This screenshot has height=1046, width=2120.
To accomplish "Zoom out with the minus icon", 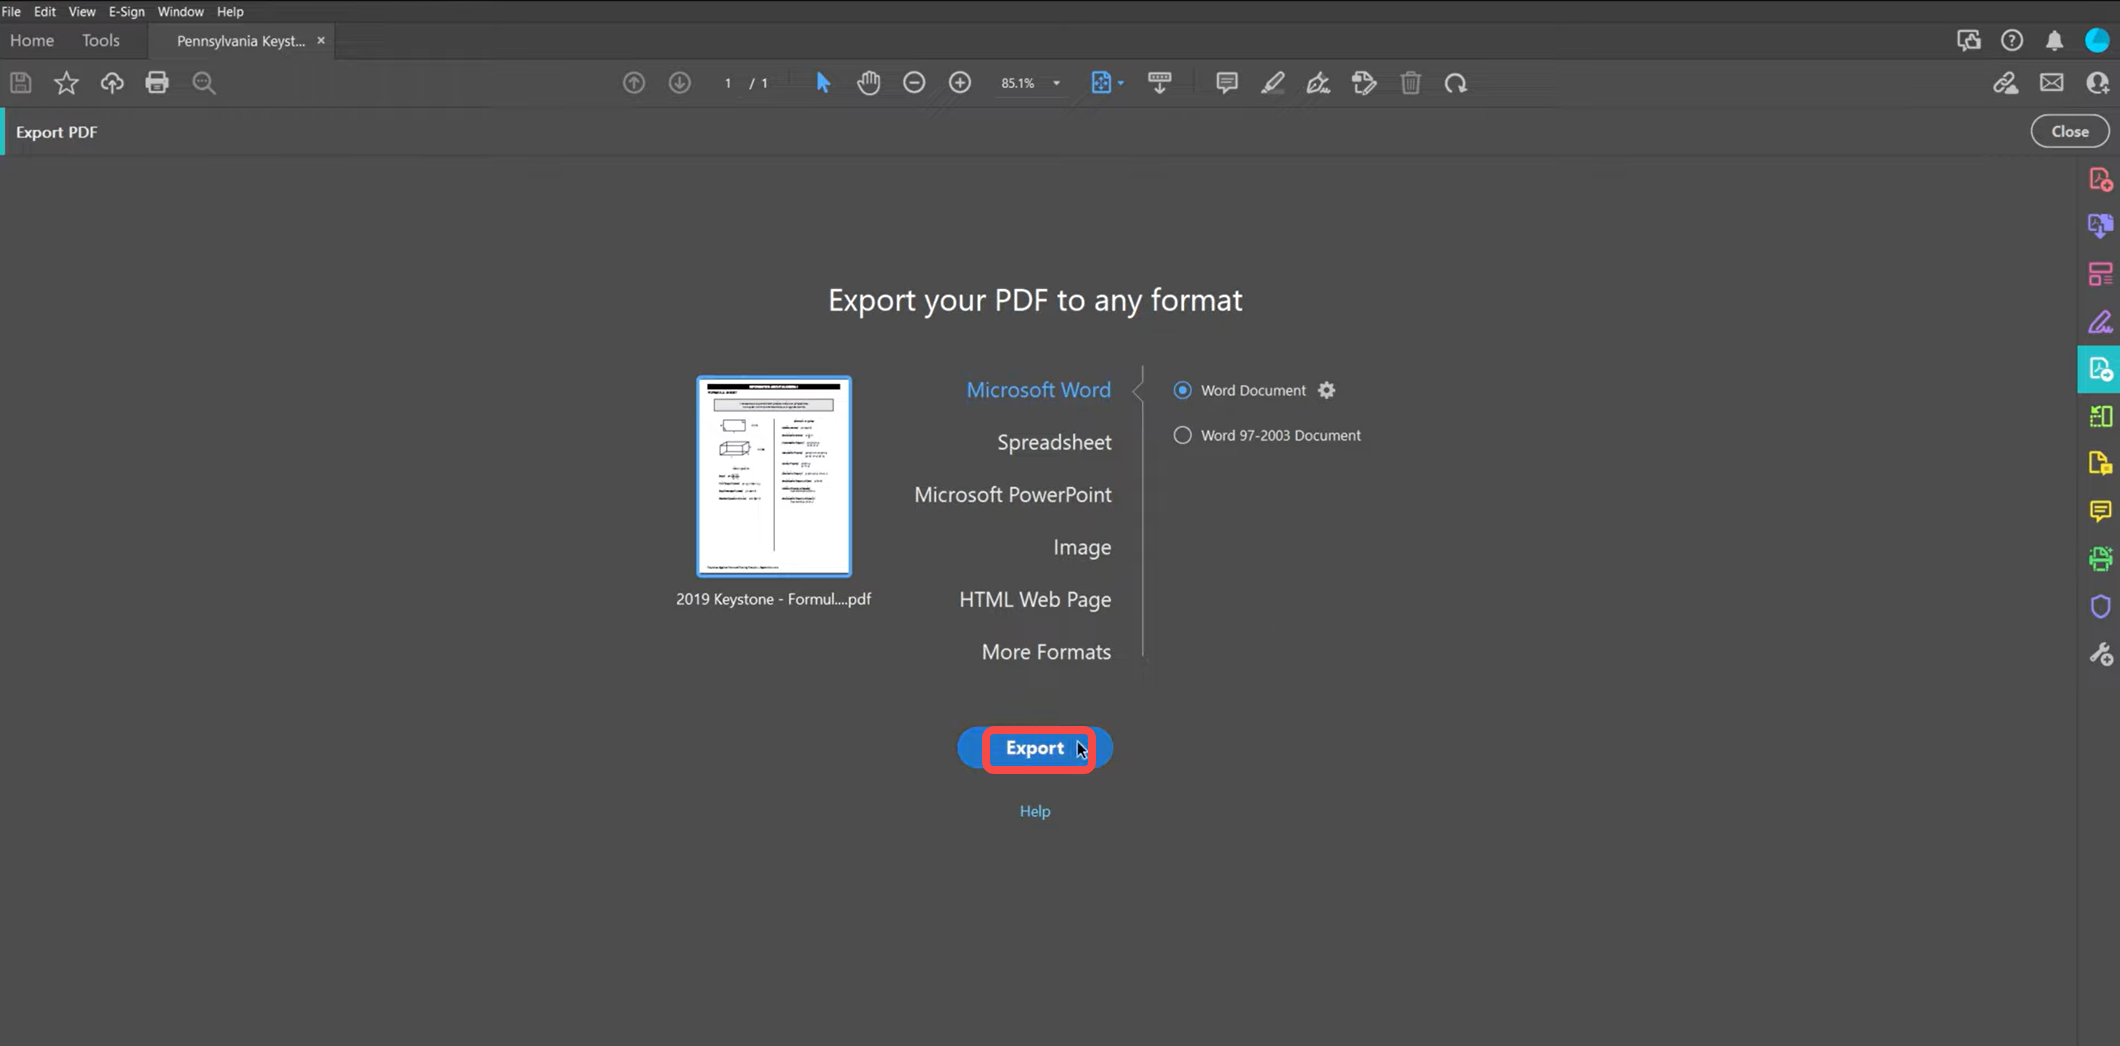I will [914, 83].
